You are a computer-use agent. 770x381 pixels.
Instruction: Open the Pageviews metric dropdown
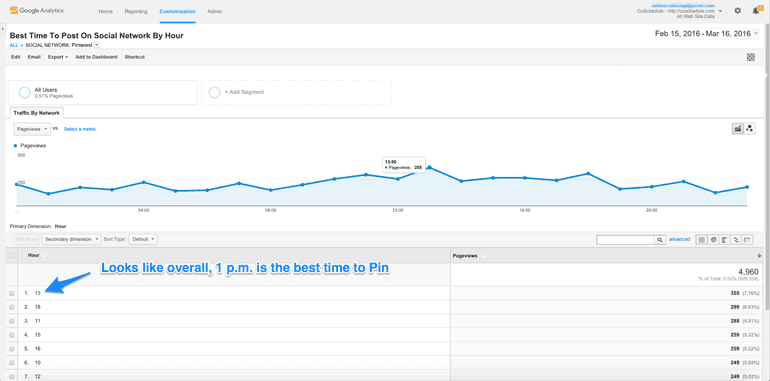tap(32, 129)
